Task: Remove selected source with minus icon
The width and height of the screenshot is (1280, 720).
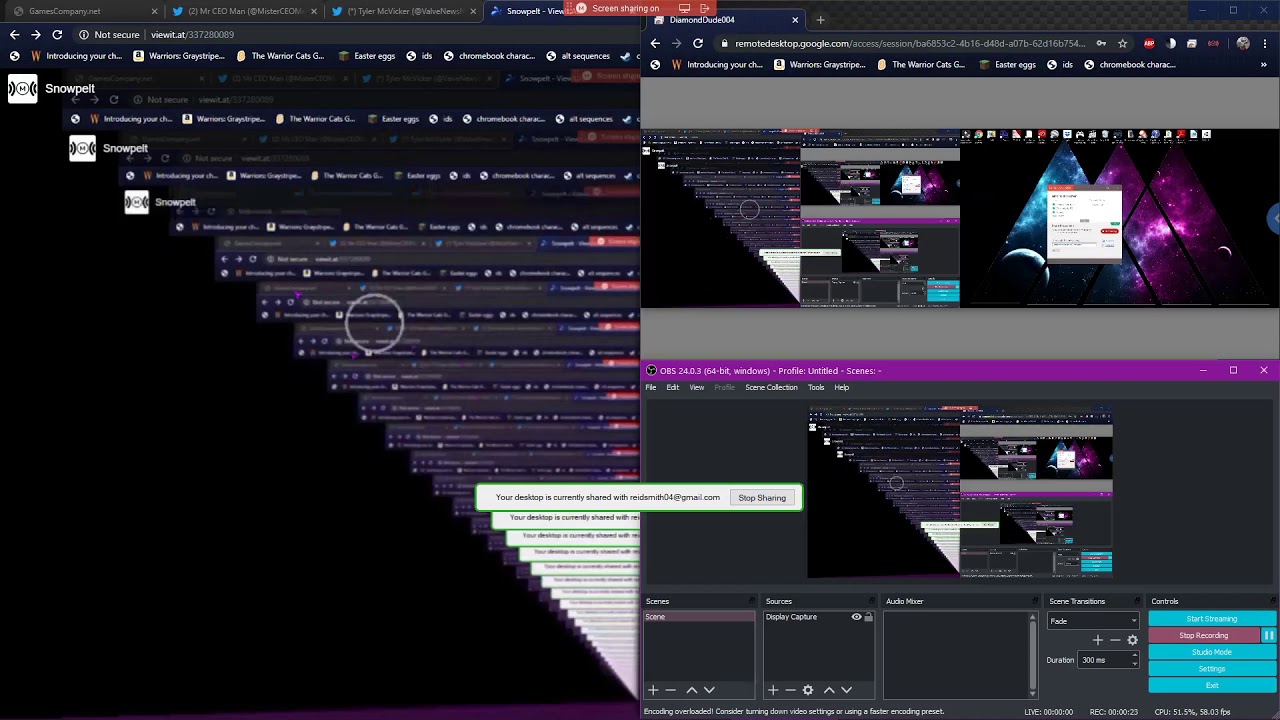Action: [x=790, y=690]
